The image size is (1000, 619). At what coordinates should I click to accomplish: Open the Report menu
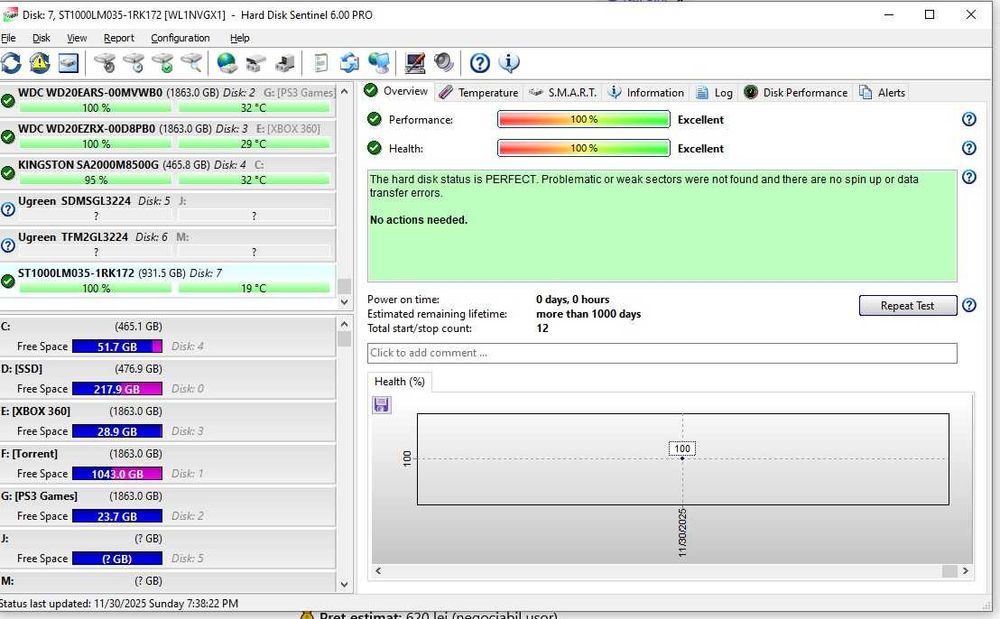[x=119, y=38]
